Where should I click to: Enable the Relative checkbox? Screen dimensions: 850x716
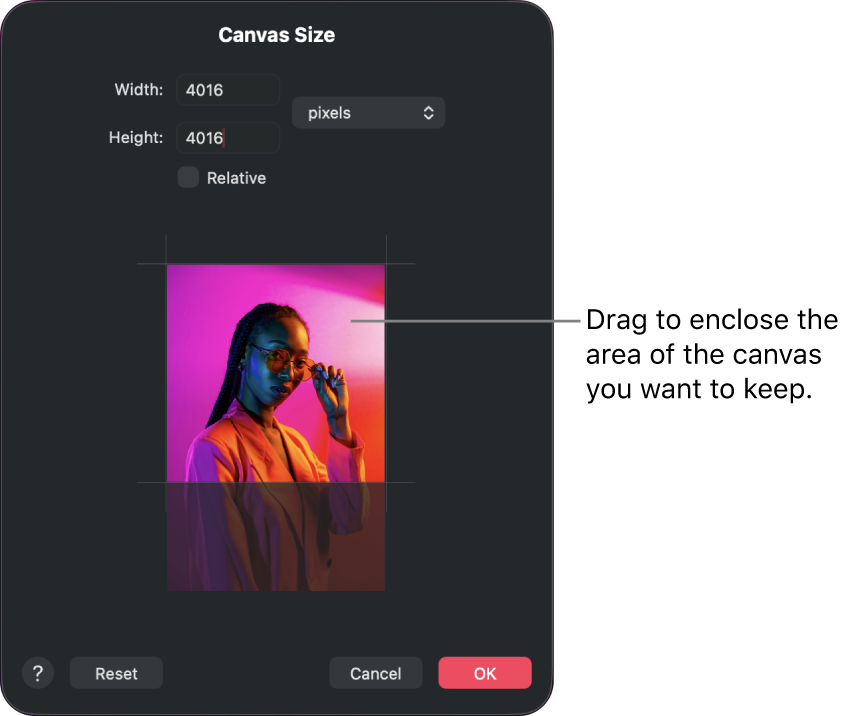click(x=187, y=177)
